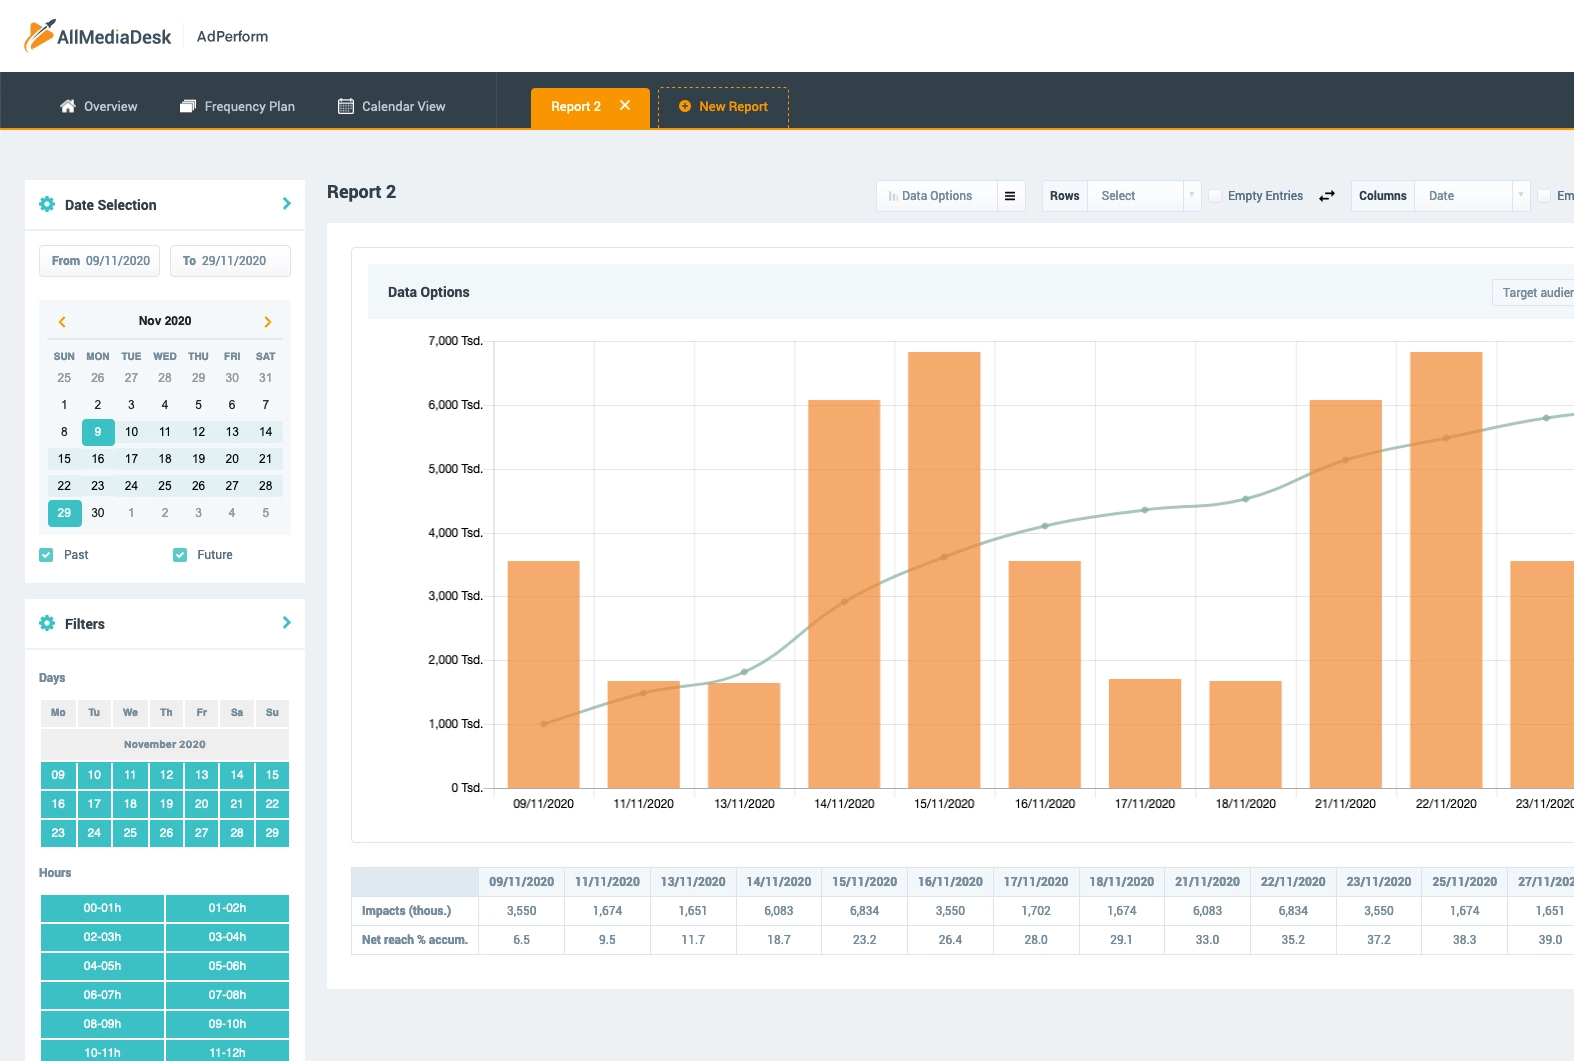Go to previous month in calendar
This screenshot has width=1574, height=1061.
[x=62, y=322]
